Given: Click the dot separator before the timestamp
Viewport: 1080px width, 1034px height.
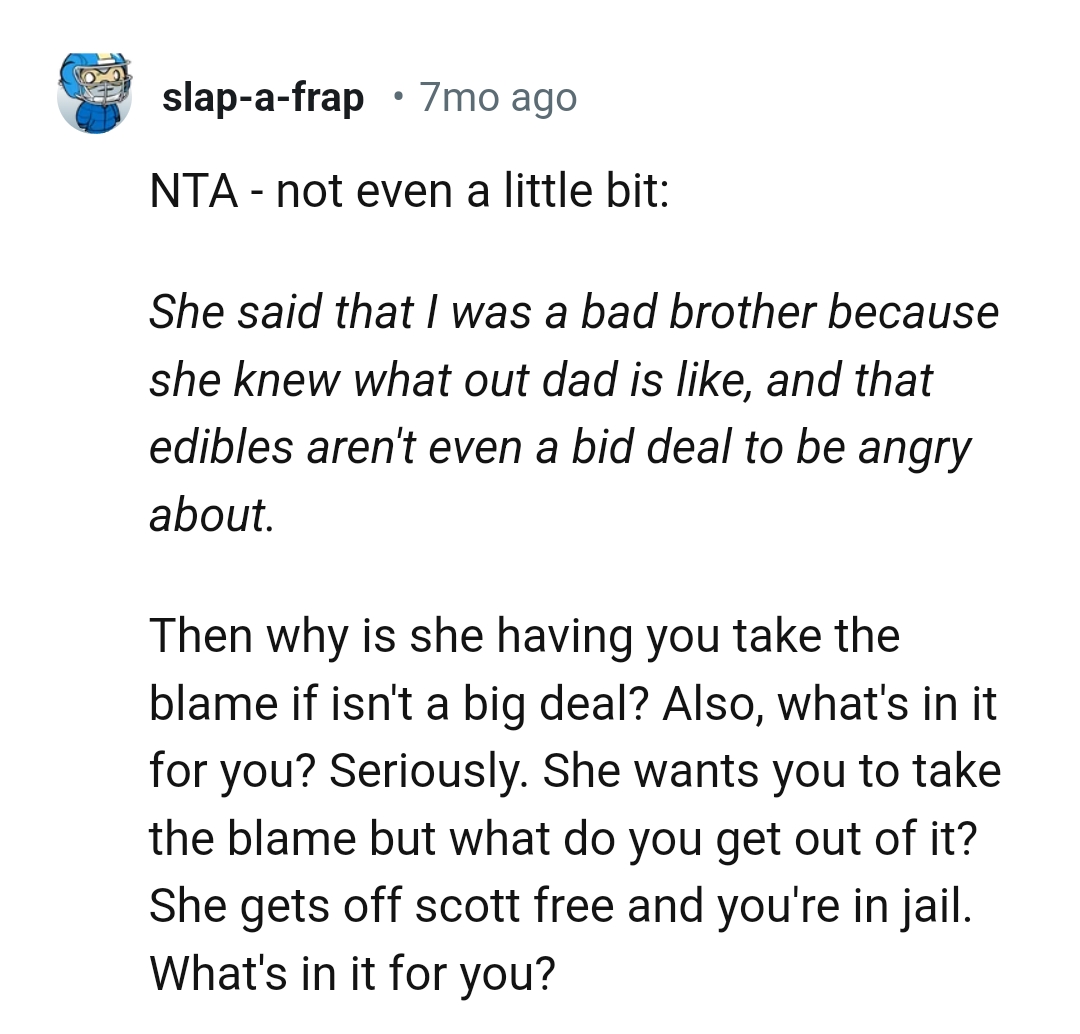Looking at the screenshot, I should [x=399, y=97].
